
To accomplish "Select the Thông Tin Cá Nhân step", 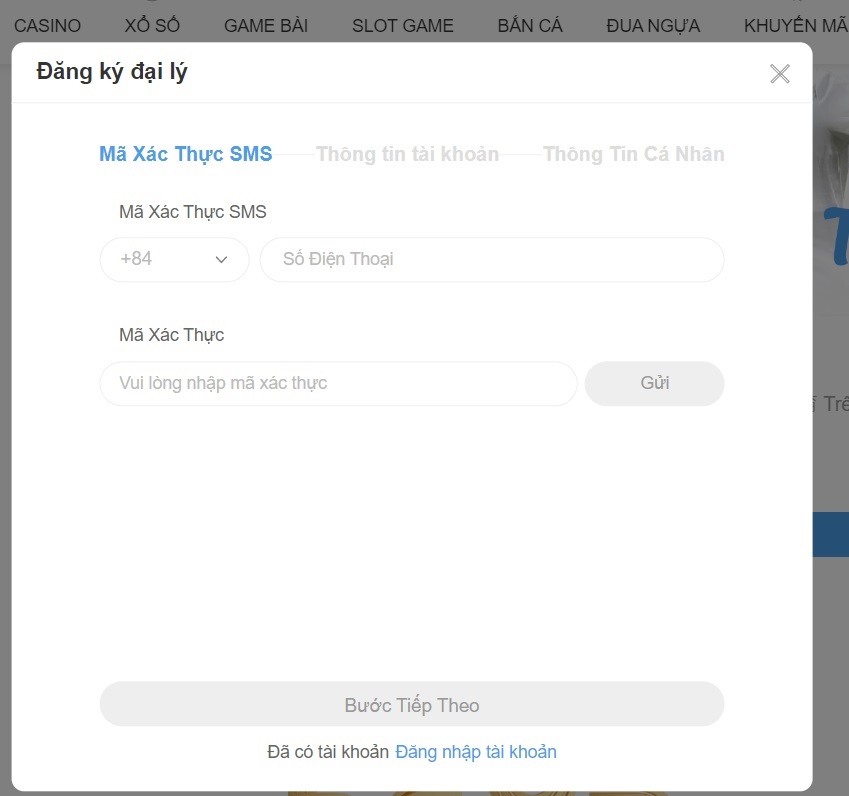I will [x=634, y=154].
